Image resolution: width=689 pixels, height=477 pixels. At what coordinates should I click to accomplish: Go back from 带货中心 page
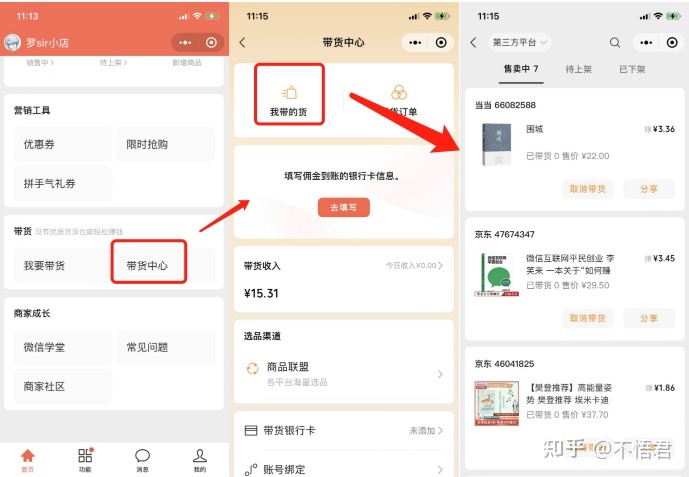(x=243, y=43)
